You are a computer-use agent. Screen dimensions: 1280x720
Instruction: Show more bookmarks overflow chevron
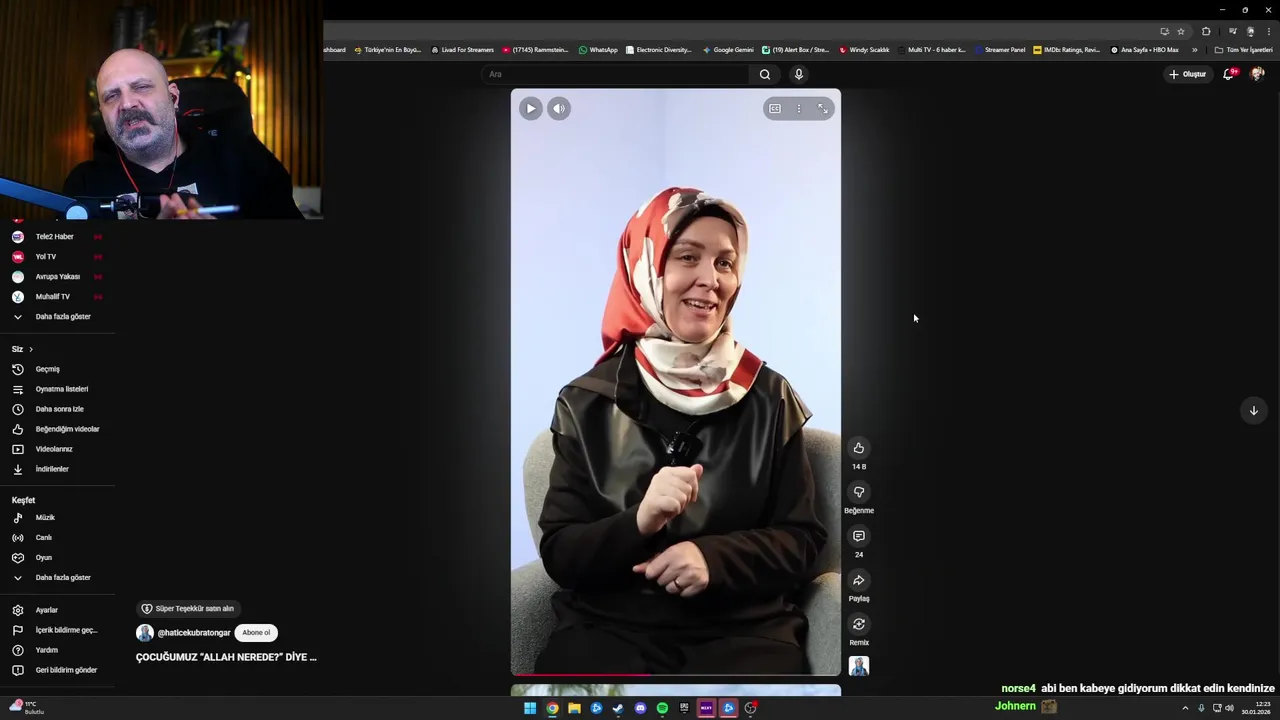tap(1194, 50)
